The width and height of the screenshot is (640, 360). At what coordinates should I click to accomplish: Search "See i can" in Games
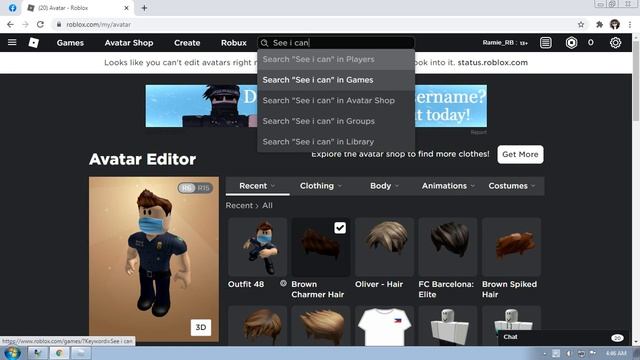click(336, 80)
